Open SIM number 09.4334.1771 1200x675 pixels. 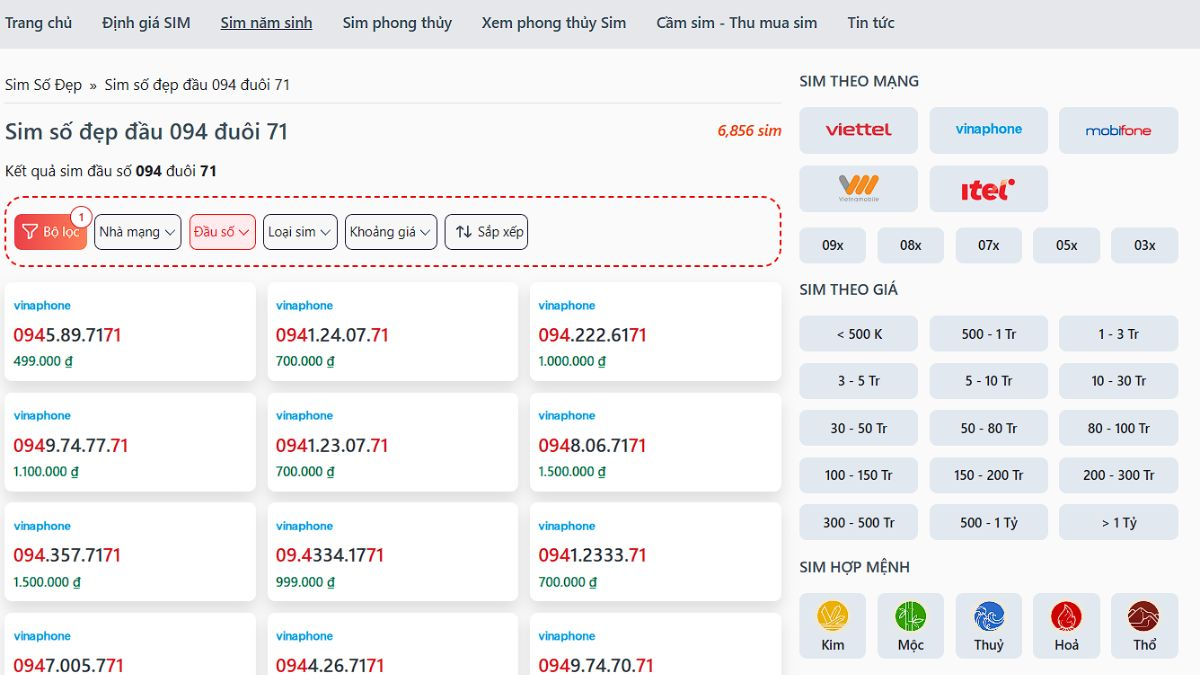pos(330,555)
